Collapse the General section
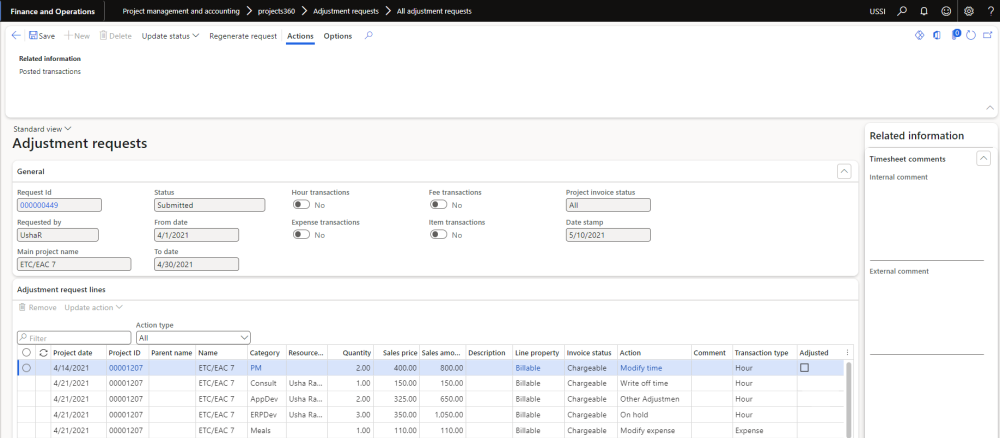 tap(844, 172)
